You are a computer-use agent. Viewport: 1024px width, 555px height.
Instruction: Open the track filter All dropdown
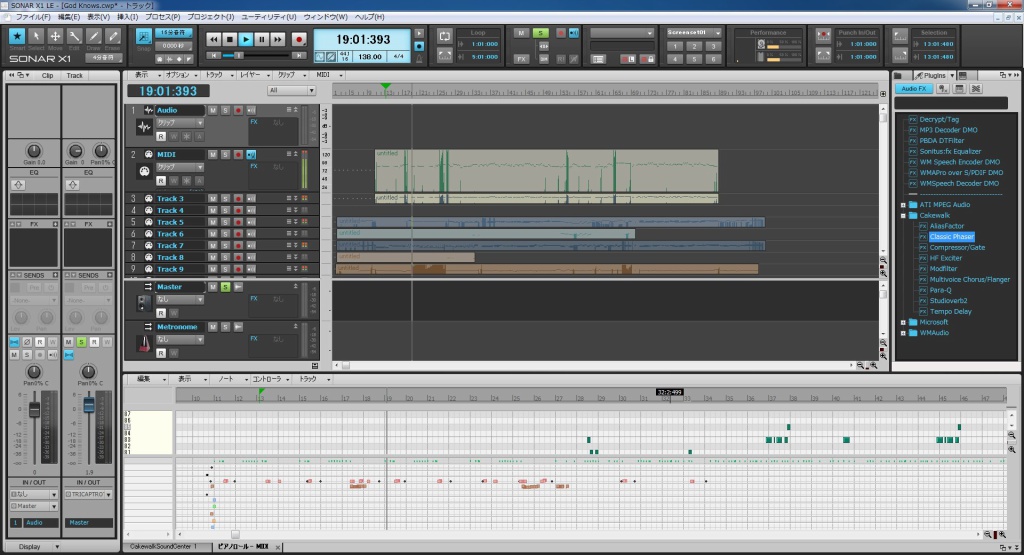click(x=291, y=91)
